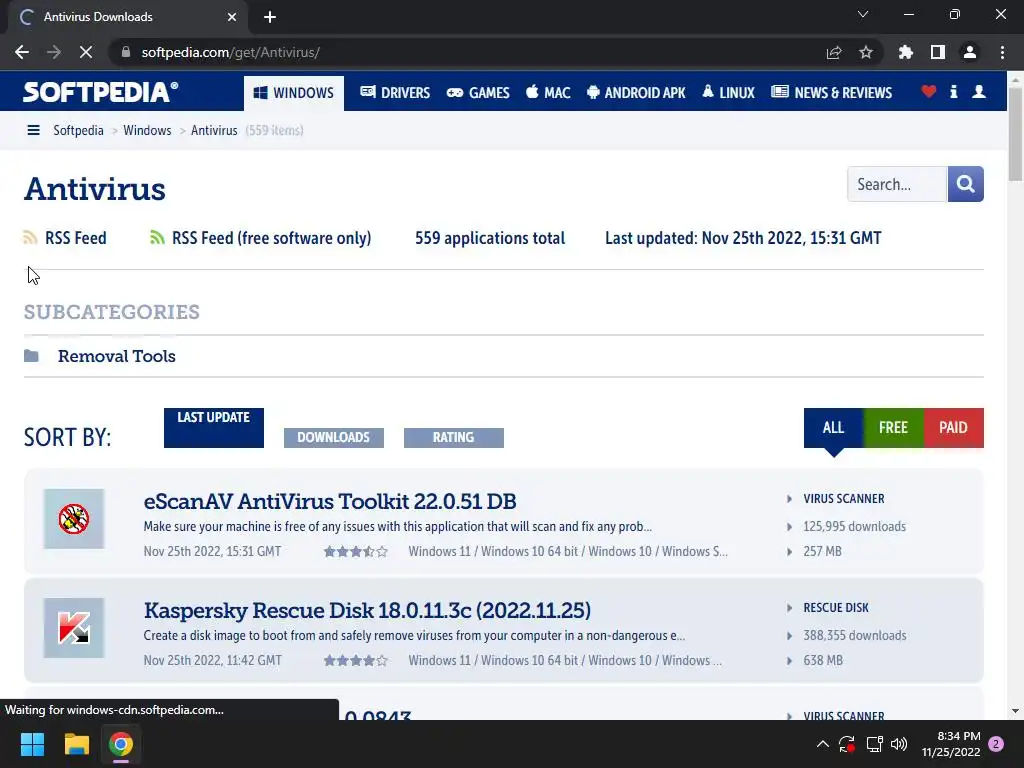1024x768 pixels.
Task: Click into the Search field
Action: click(x=897, y=184)
